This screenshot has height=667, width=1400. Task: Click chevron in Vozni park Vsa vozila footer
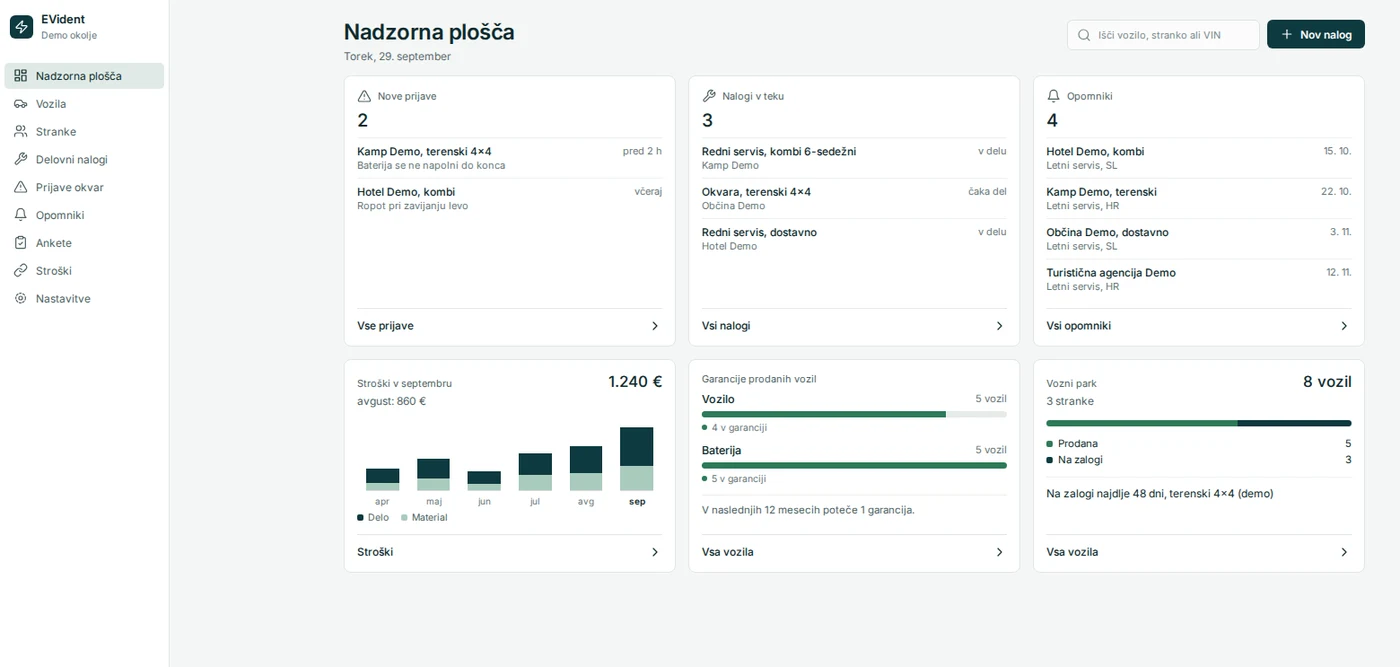click(1344, 552)
